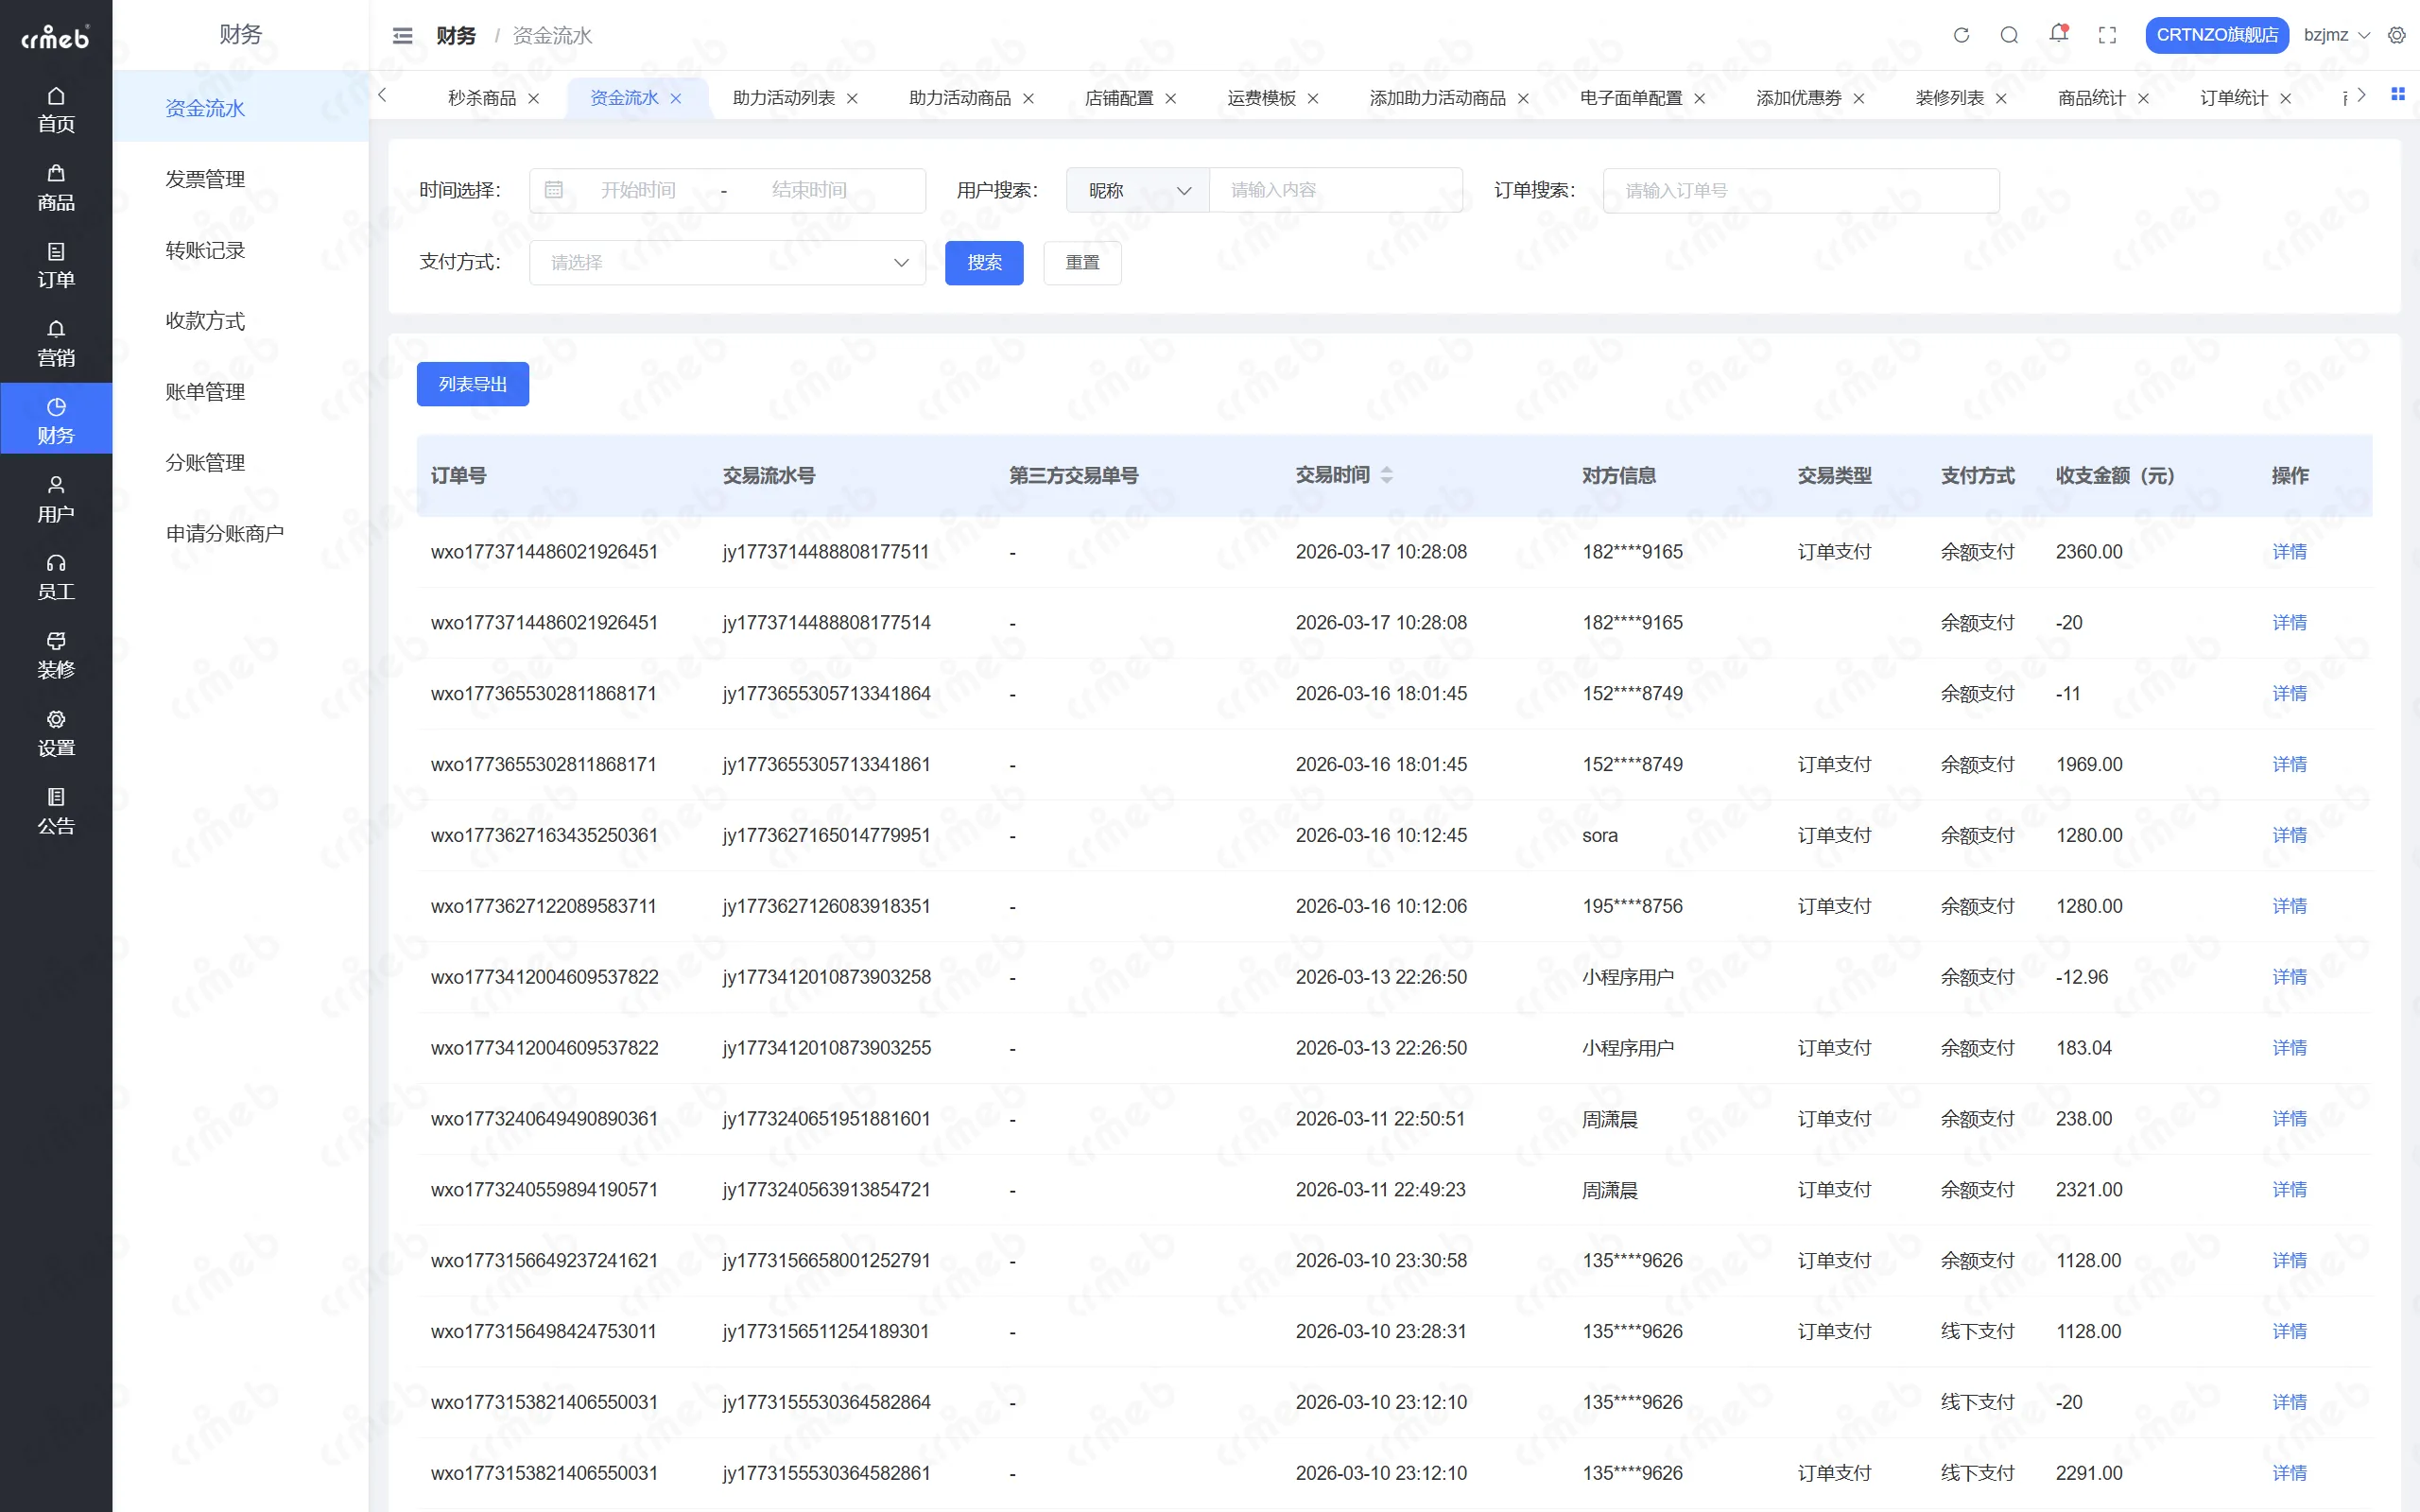This screenshot has height=1512, width=2420.
Task: Open the 支付方式 payment method dropdown
Action: pyautogui.click(x=727, y=262)
